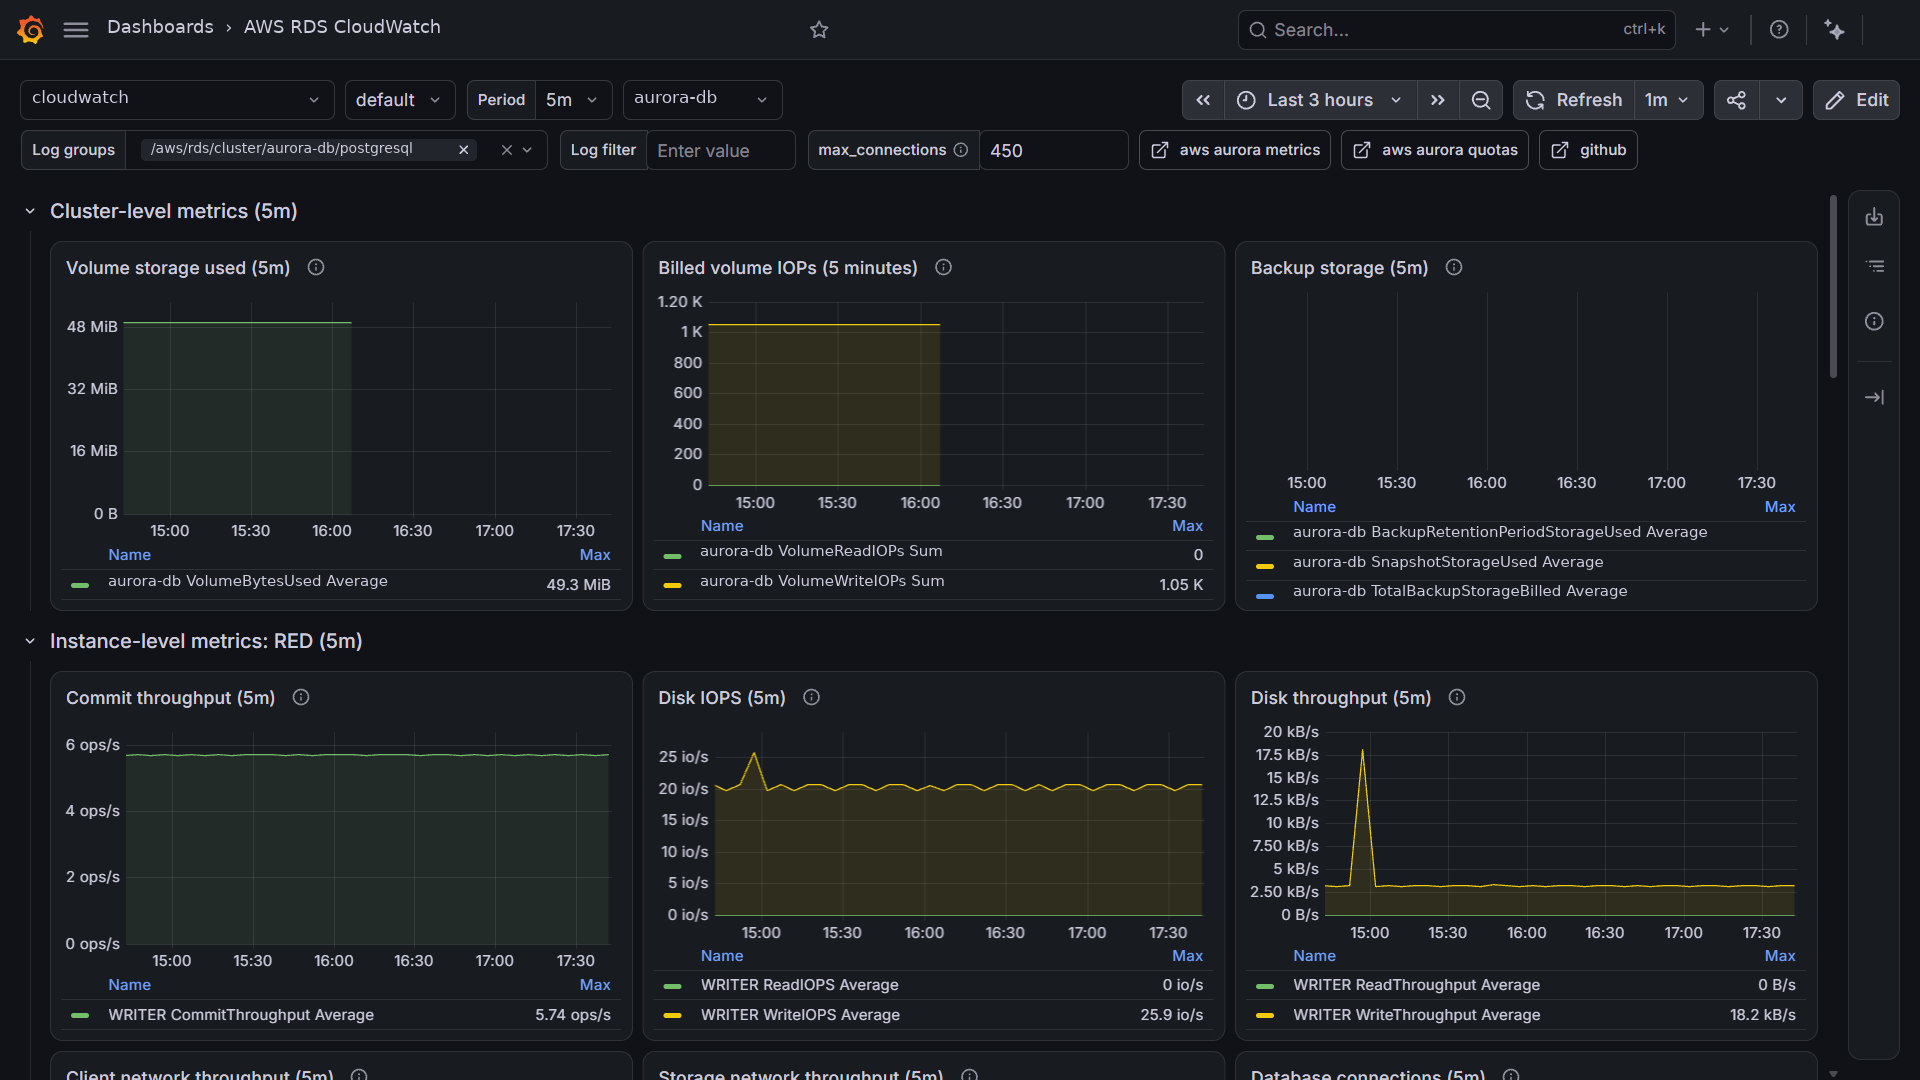The width and height of the screenshot is (1920, 1080).
Task: Star the AWS RDS CloudWatch dashboard
Action: click(x=819, y=29)
